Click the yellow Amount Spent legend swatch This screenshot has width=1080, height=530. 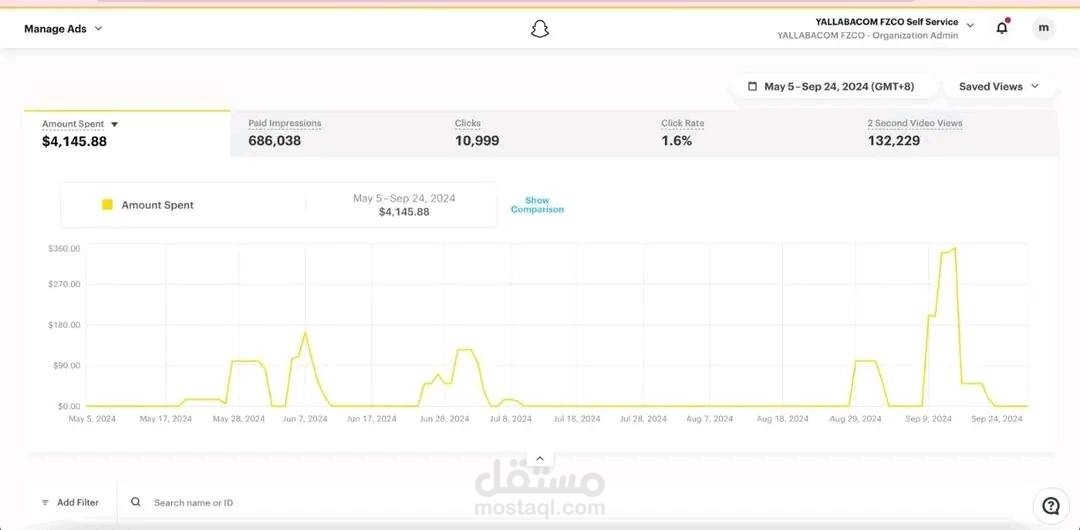107,205
